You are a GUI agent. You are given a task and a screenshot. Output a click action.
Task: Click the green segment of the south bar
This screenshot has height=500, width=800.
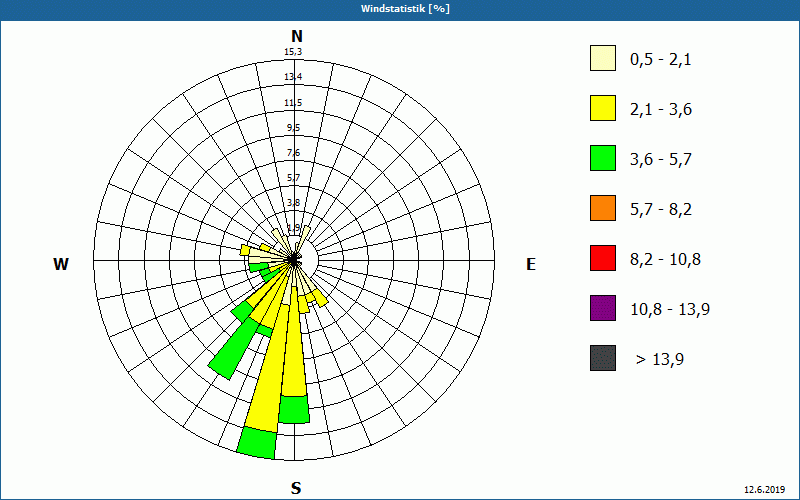[x=294, y=409]
